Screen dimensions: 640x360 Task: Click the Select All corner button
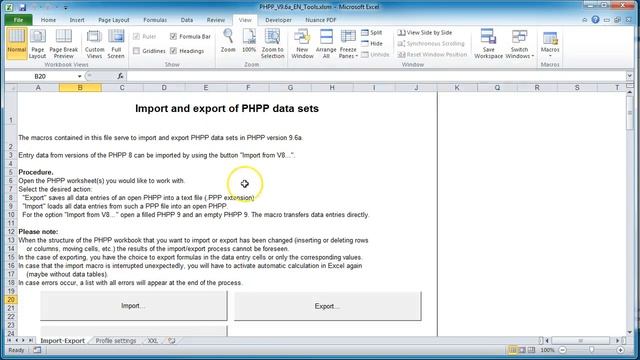[x=11, y=87]
